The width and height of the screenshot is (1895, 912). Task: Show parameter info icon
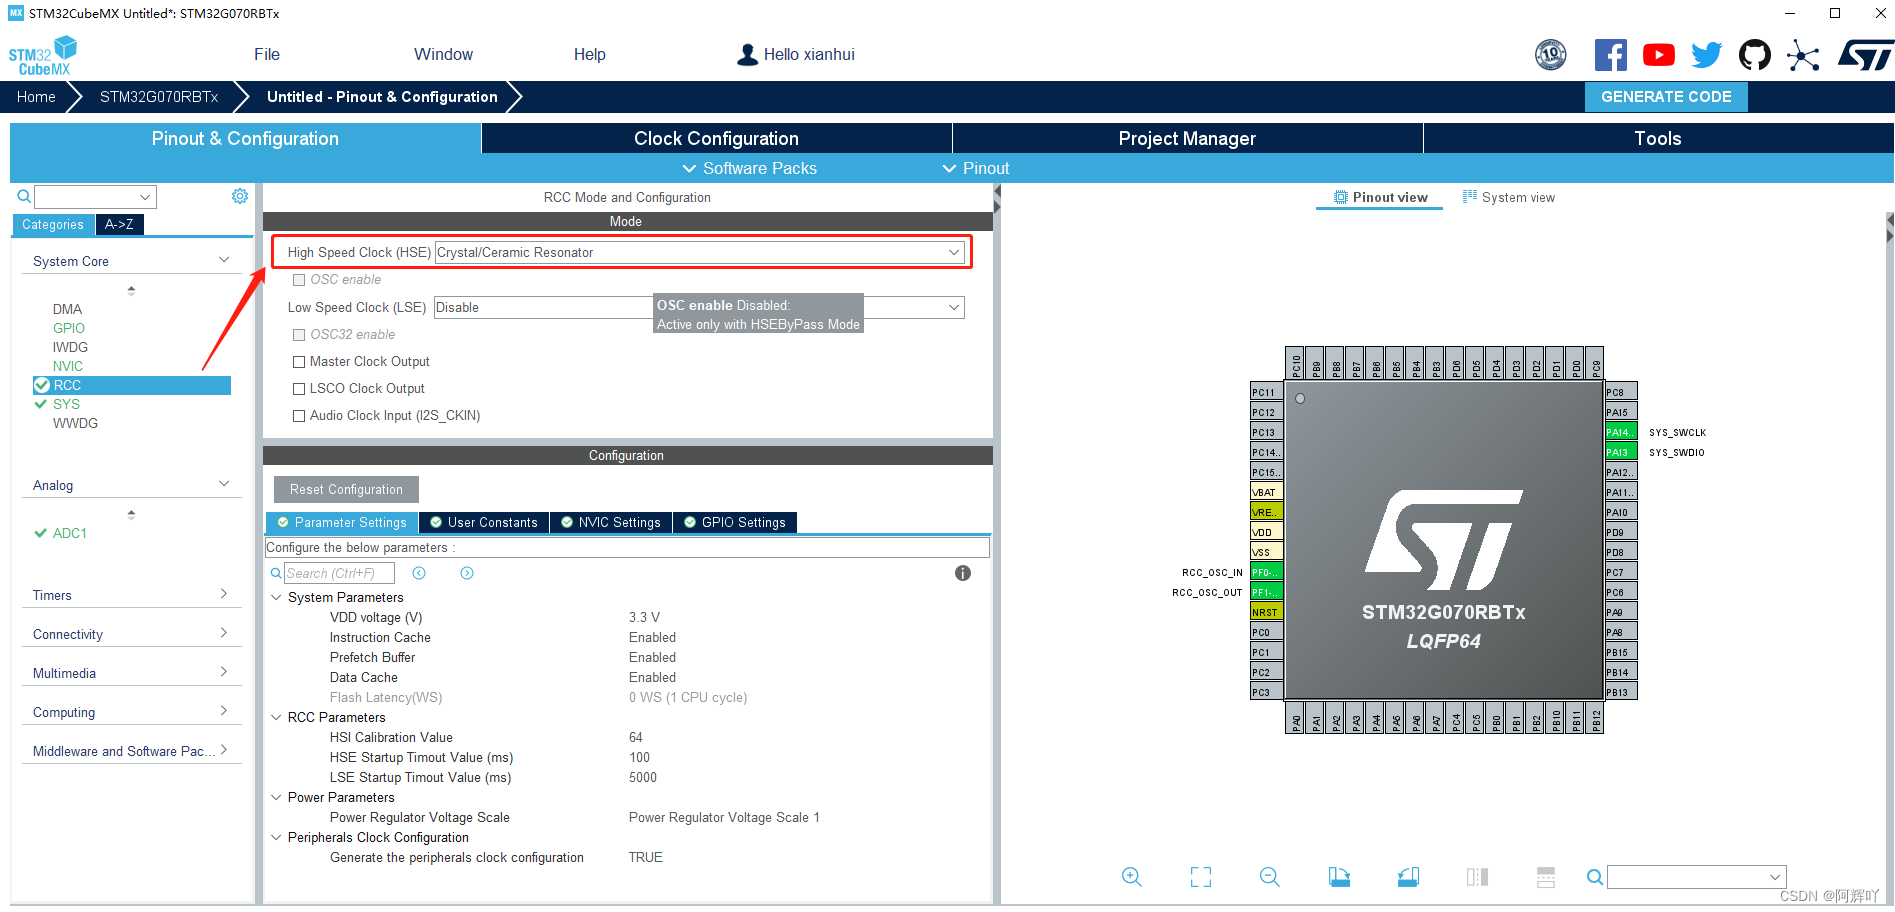pos(963,573)
